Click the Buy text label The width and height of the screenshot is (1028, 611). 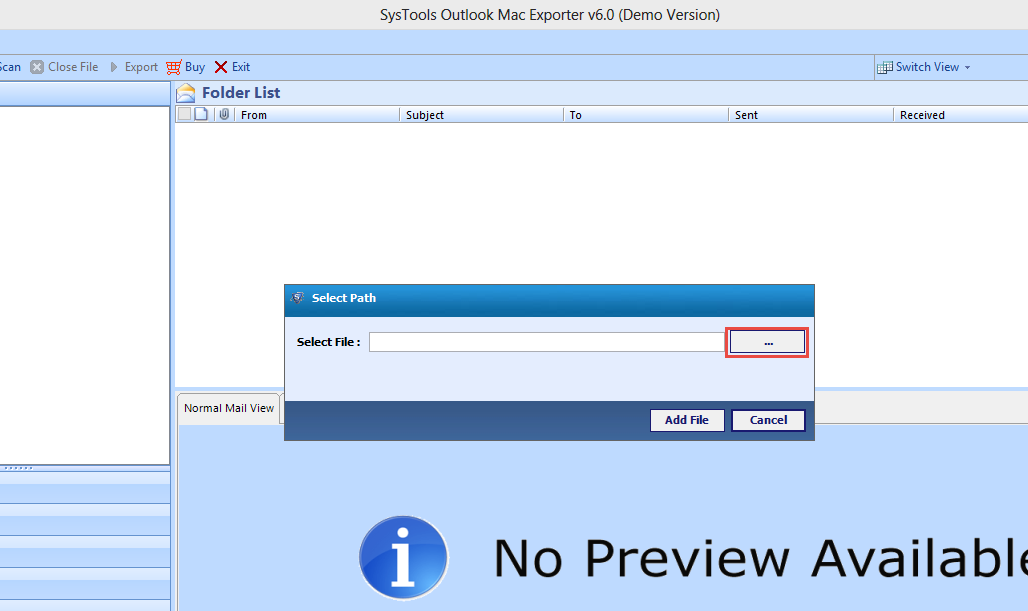195,67
